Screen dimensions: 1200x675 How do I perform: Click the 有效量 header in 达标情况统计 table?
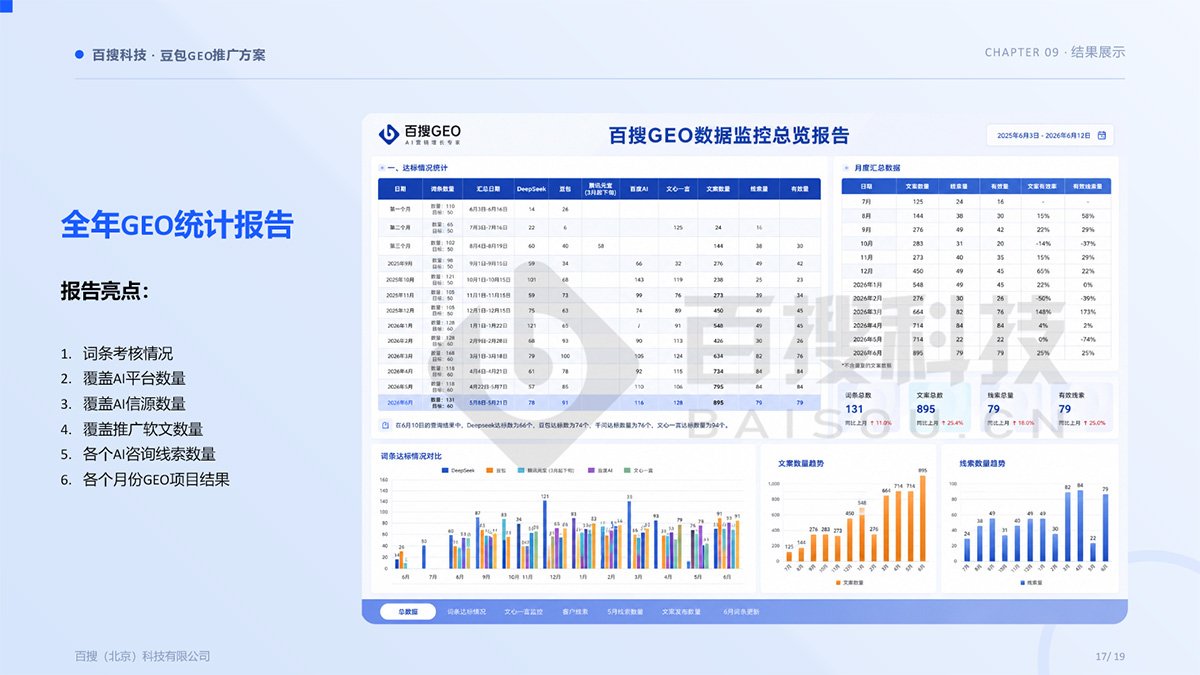[x=800, y=188]
